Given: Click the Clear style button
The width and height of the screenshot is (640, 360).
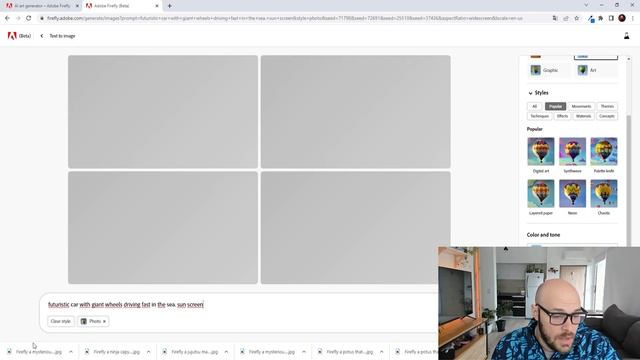Looking at the screenshot, I should (61, 321).
